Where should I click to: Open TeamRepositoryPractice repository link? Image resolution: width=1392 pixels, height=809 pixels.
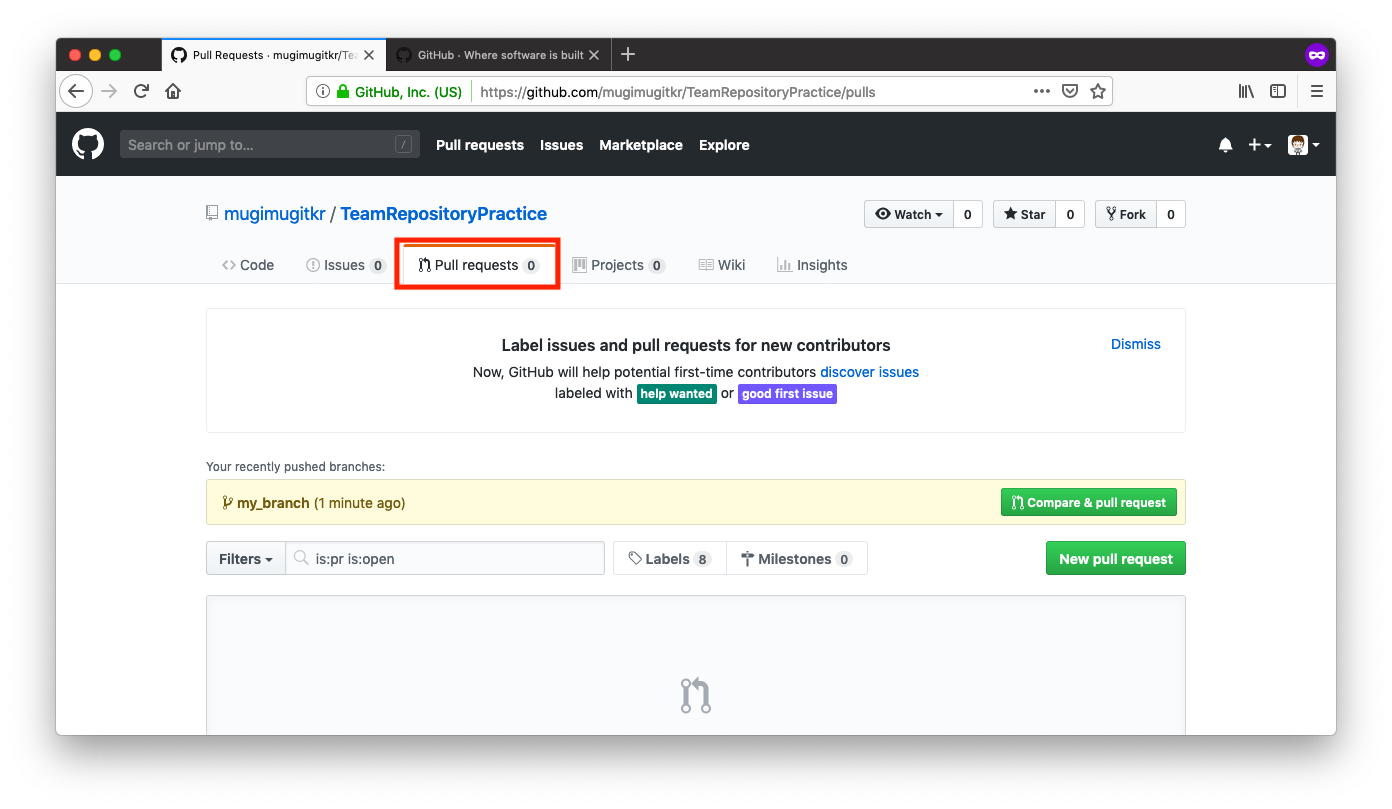point(444,214)
